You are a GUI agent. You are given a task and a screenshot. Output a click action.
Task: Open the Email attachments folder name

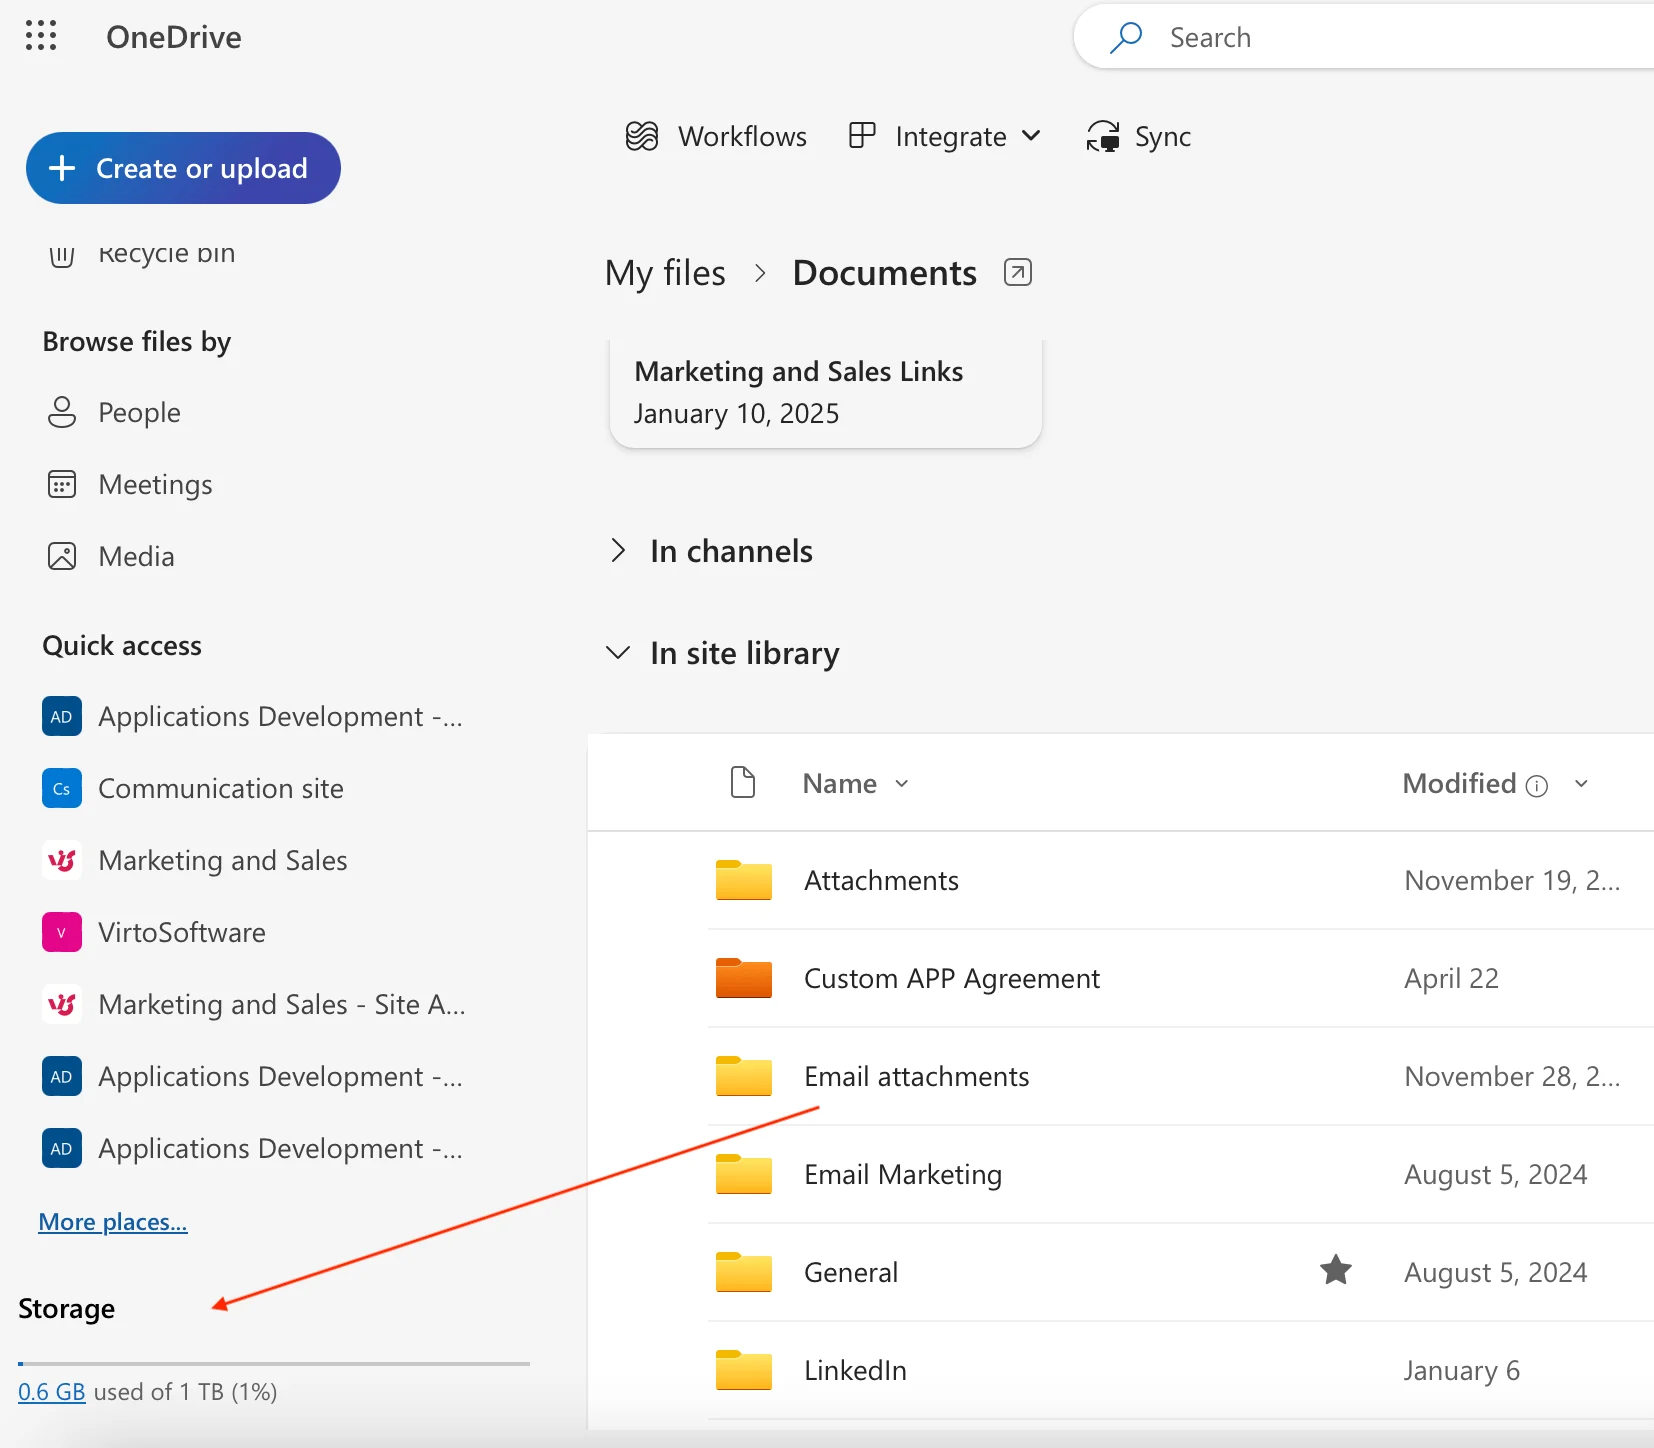917,1076
